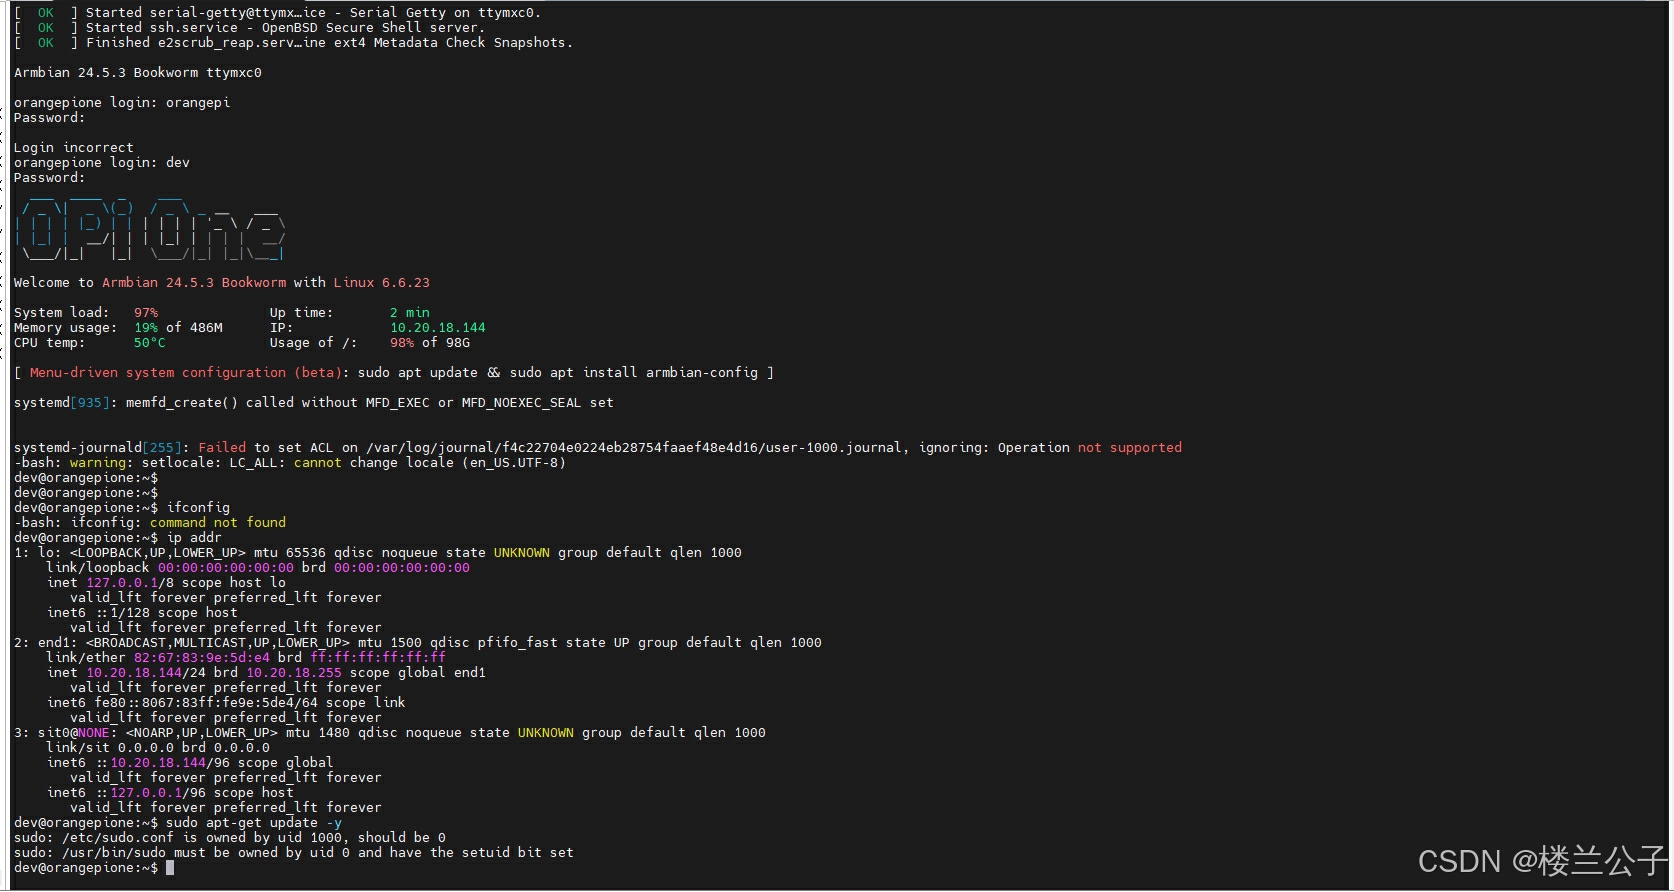Click the 'Linux 6.6.23' kernel version text
The height and width of the screenshot is (892, 1674).
[x=382, y=283]
